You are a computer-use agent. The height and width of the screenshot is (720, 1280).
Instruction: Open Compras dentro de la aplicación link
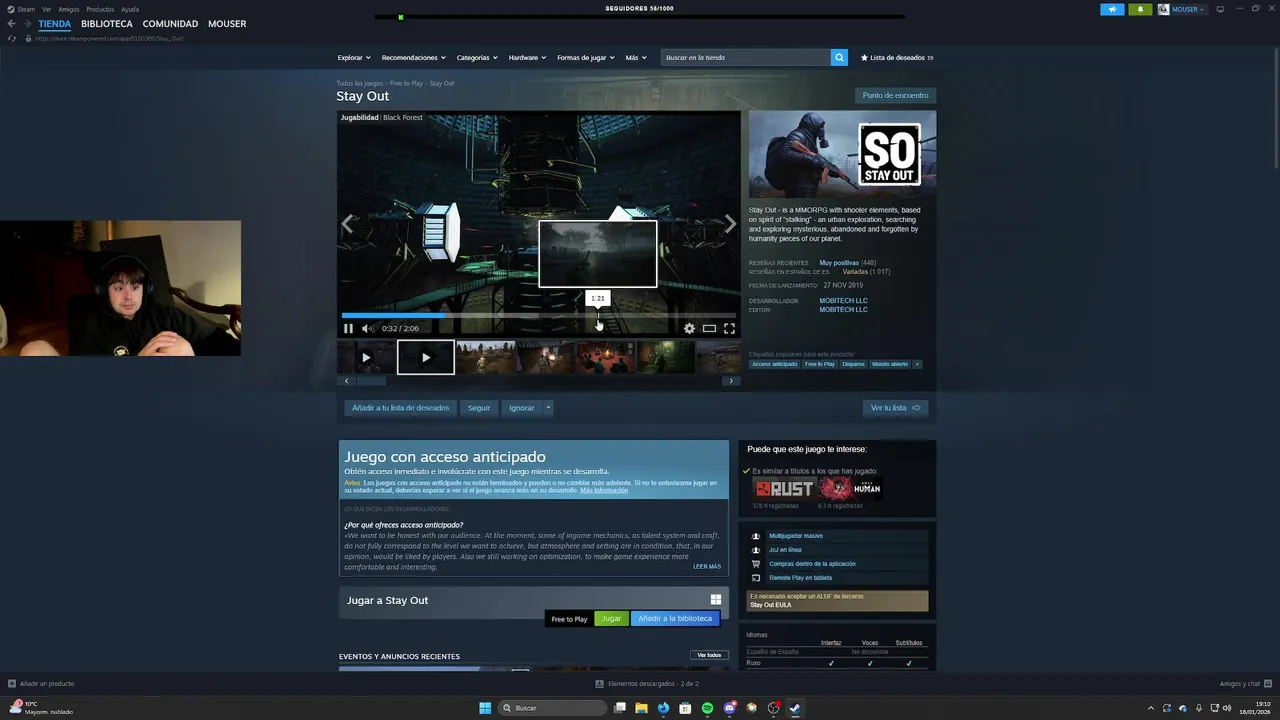click(812, 564)
